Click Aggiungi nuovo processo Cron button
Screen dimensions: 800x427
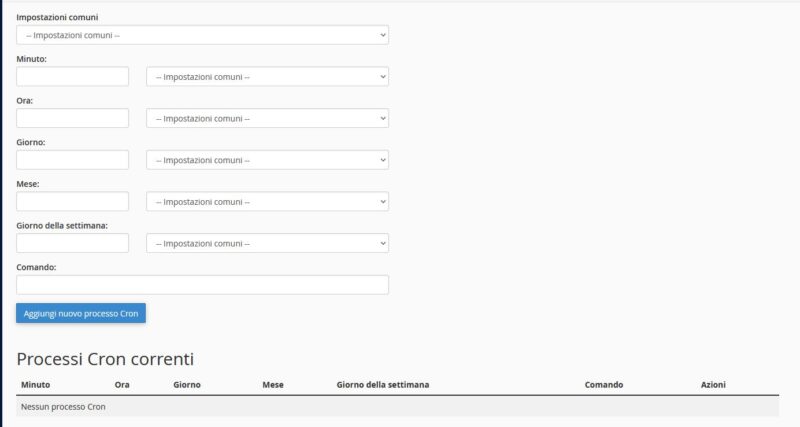point(81,313)
